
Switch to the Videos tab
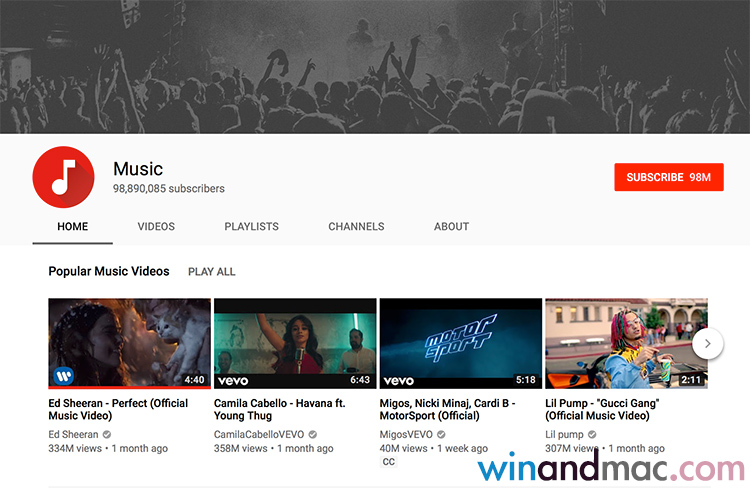156,227
